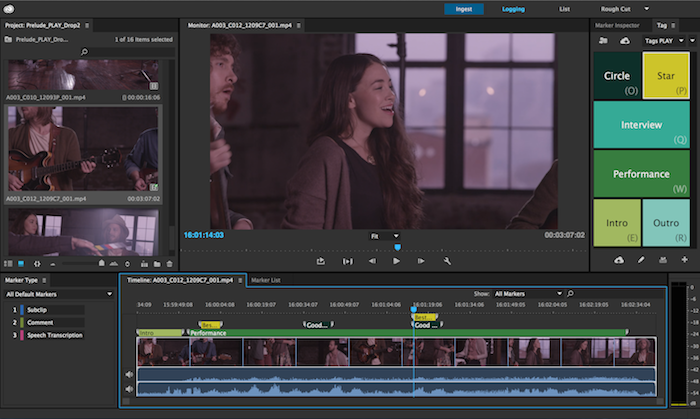Apply the Interview tag
Image resolution: width=700 pixels, height=419 pixels.
(x=641, y=124)
